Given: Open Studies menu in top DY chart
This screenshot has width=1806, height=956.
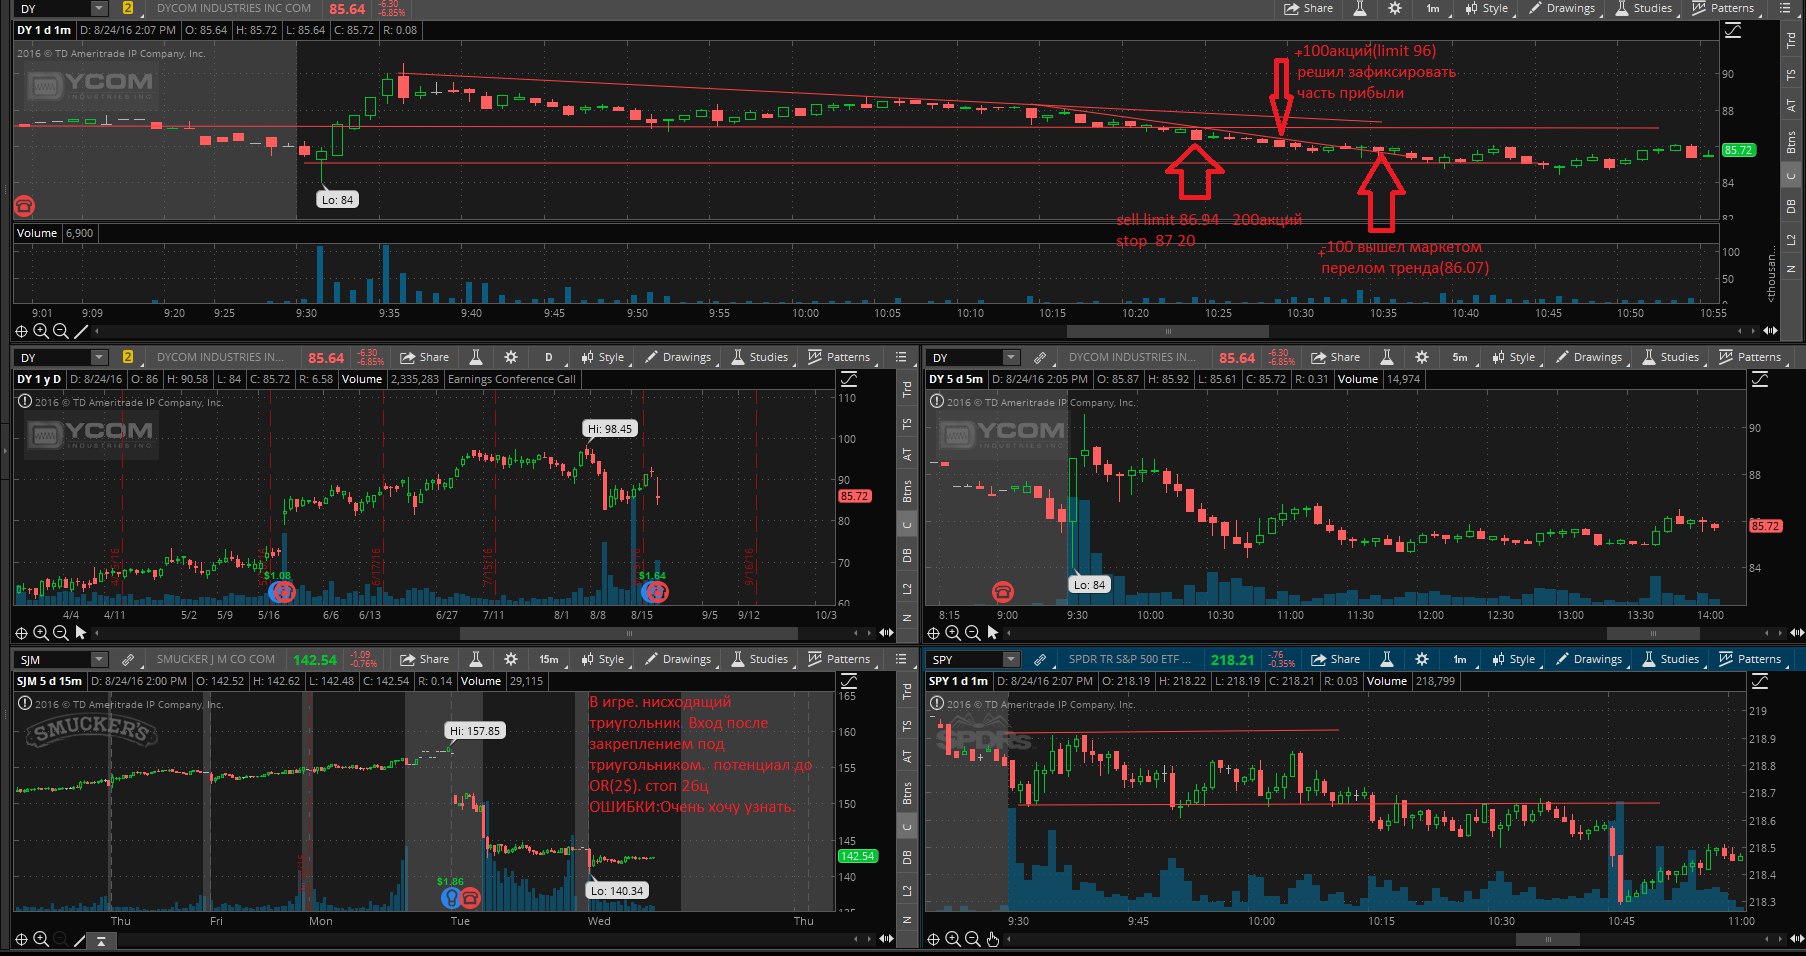Looking at the screenshot, I should (x=1644, y=8).
